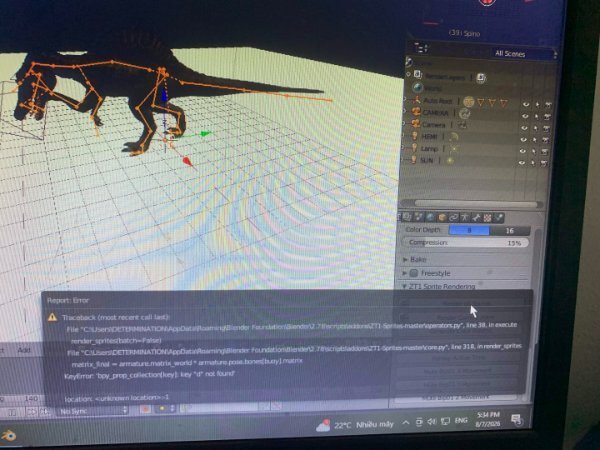The image size is (600, 450).
Task: Click the sun data icon beside SUN
Action: (450, 160)
